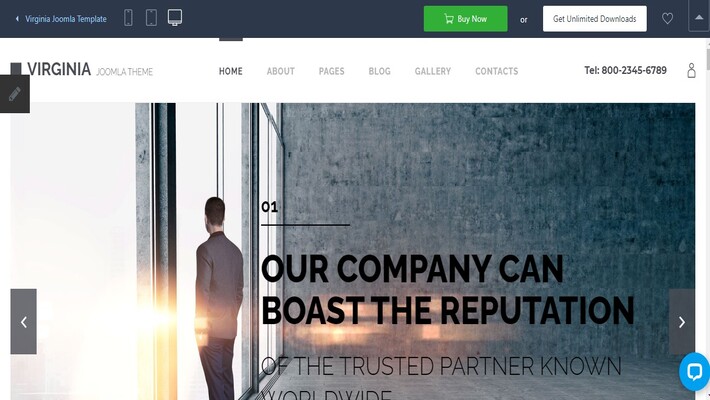This screenshot has width=710, height=400.
Task: Open the Gallery menu item
Action: point(433,71)
